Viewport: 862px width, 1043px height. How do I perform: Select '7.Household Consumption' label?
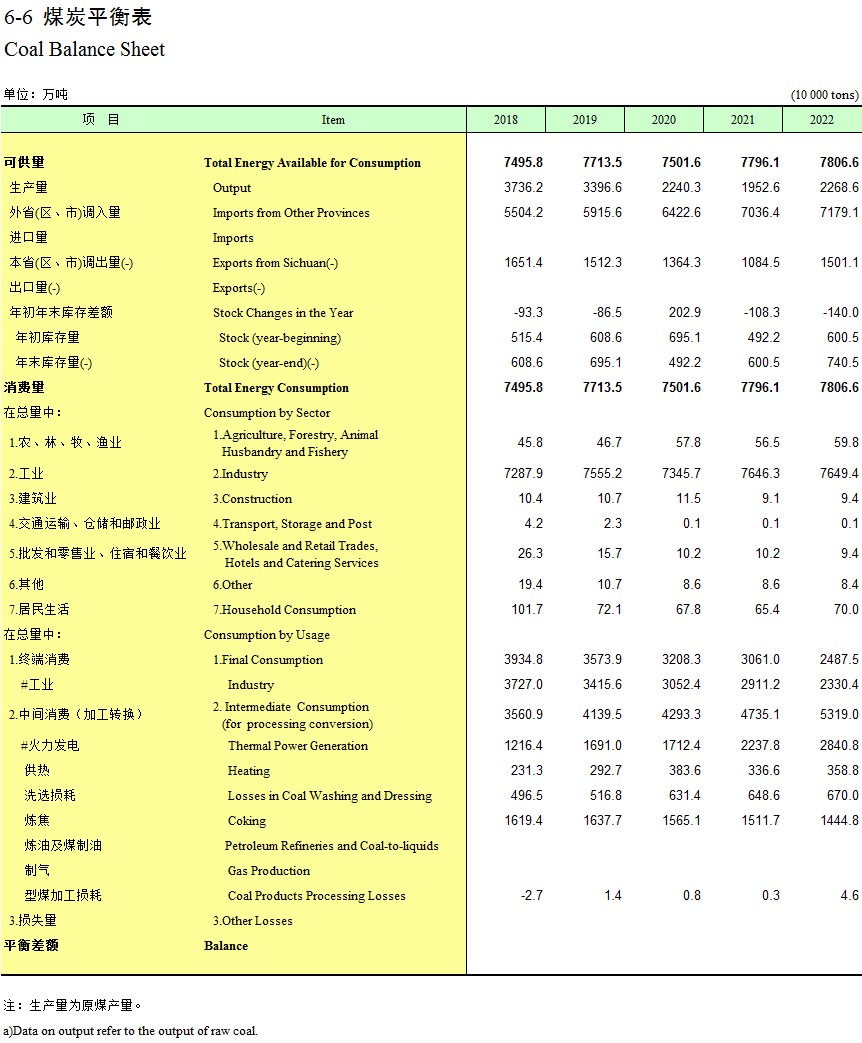coord(284,610)
